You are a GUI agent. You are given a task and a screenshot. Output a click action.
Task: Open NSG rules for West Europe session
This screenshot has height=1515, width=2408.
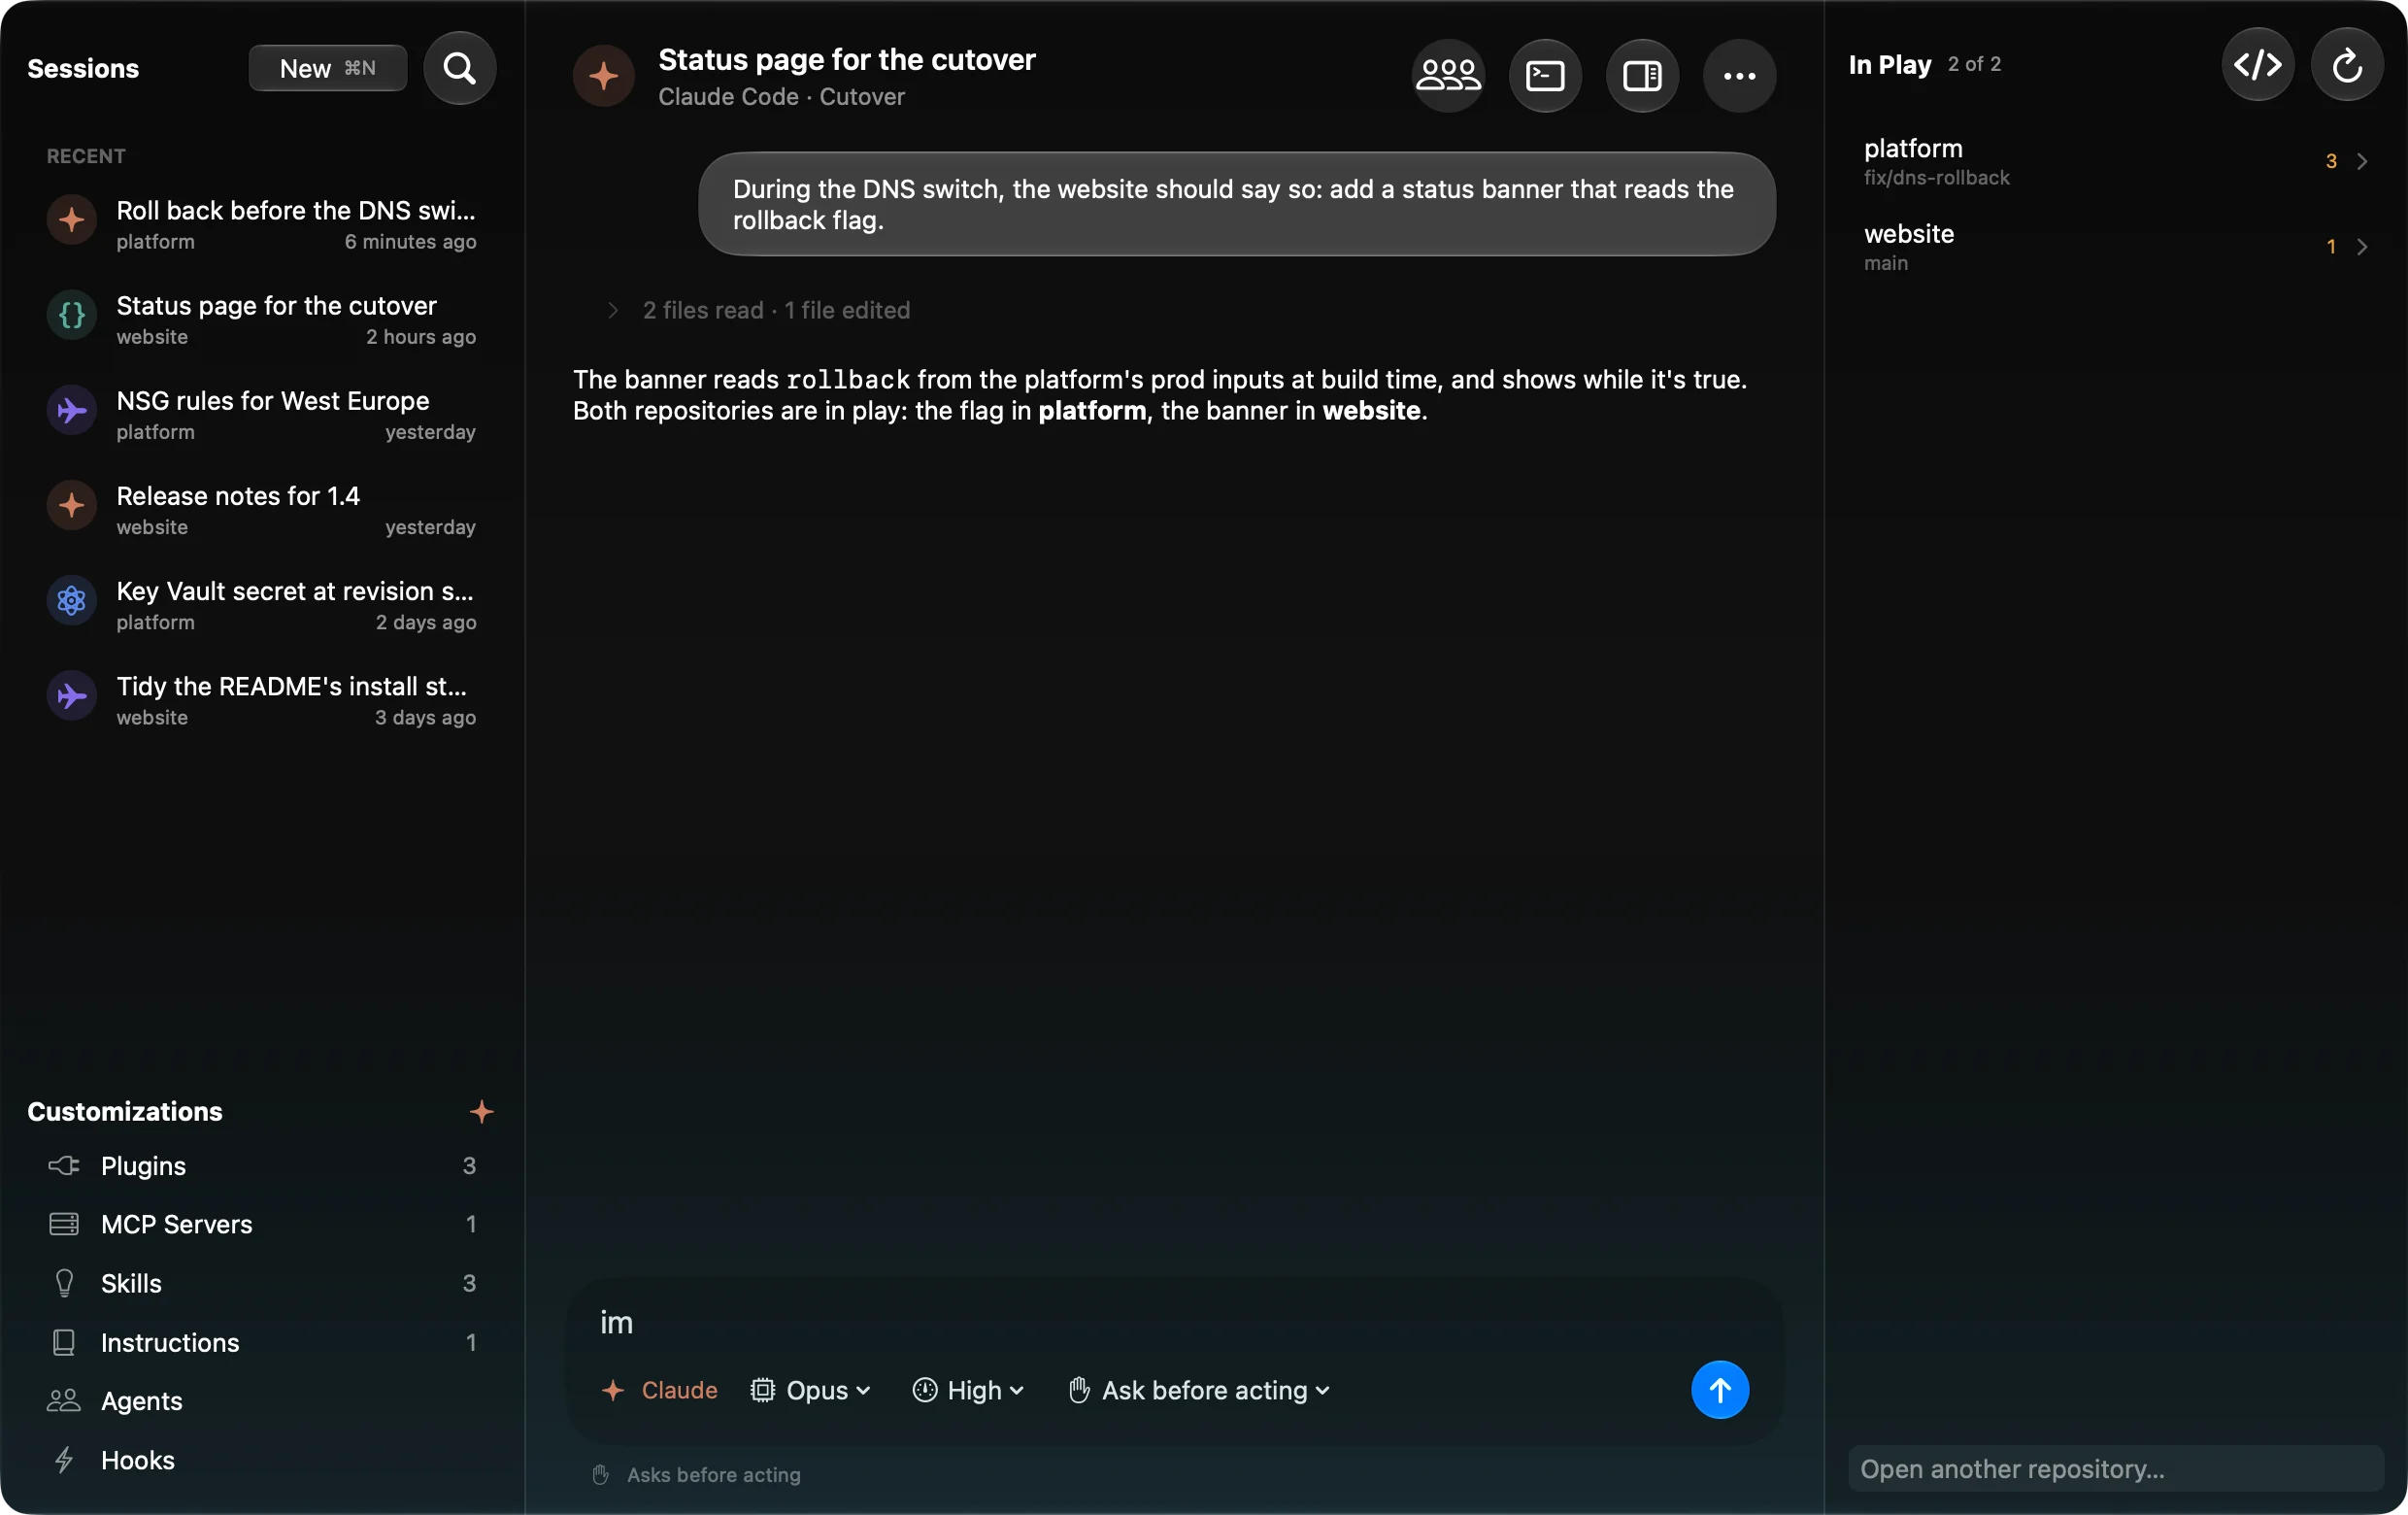(262, 414)
